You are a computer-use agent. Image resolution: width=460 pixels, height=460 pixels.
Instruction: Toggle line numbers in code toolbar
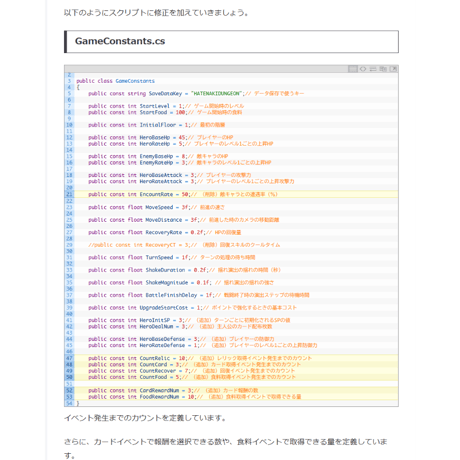pyautogui.click(x=353, y=69)
